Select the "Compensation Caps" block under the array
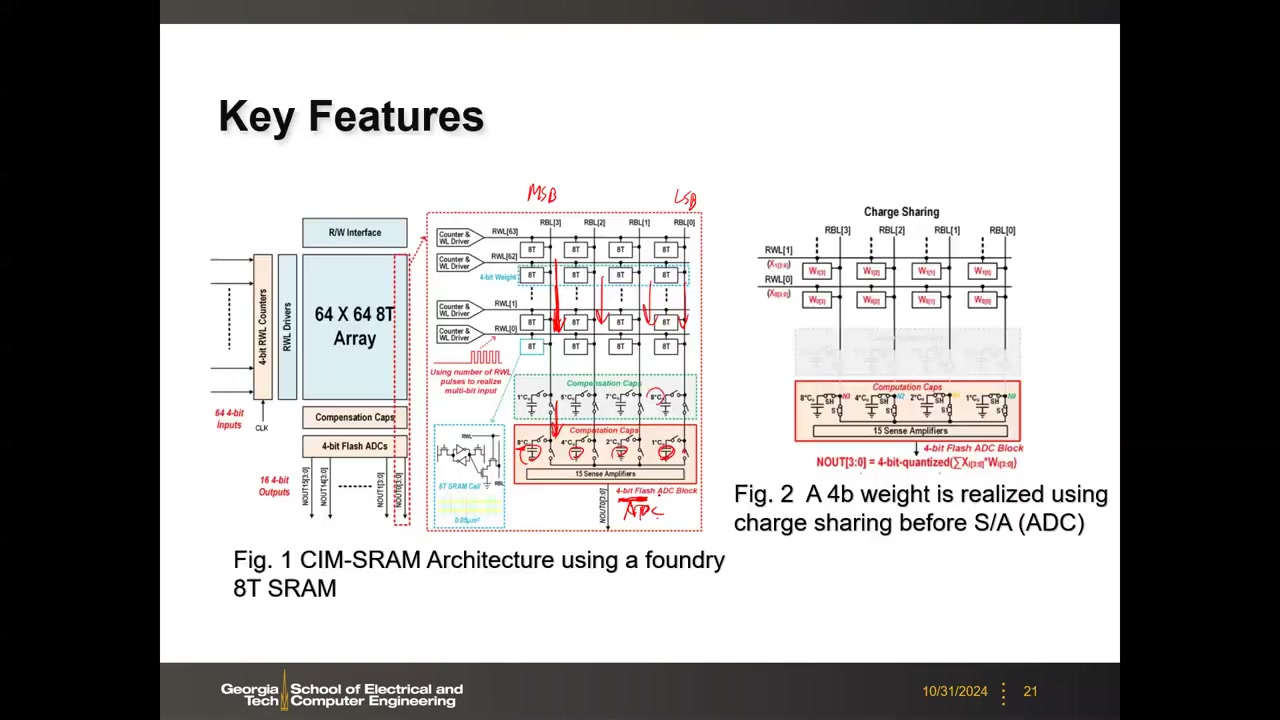Viewport: 1280px width, 720px height. [x=355, y=417]
